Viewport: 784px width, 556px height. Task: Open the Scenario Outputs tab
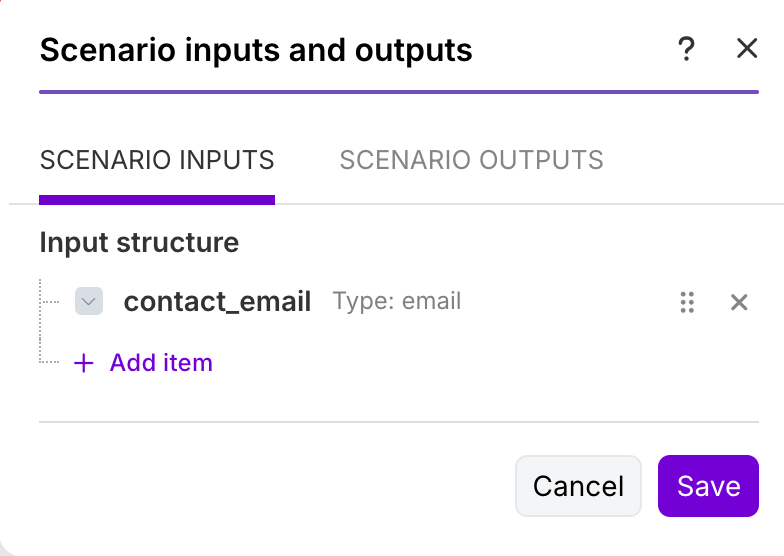click(471, 160)
